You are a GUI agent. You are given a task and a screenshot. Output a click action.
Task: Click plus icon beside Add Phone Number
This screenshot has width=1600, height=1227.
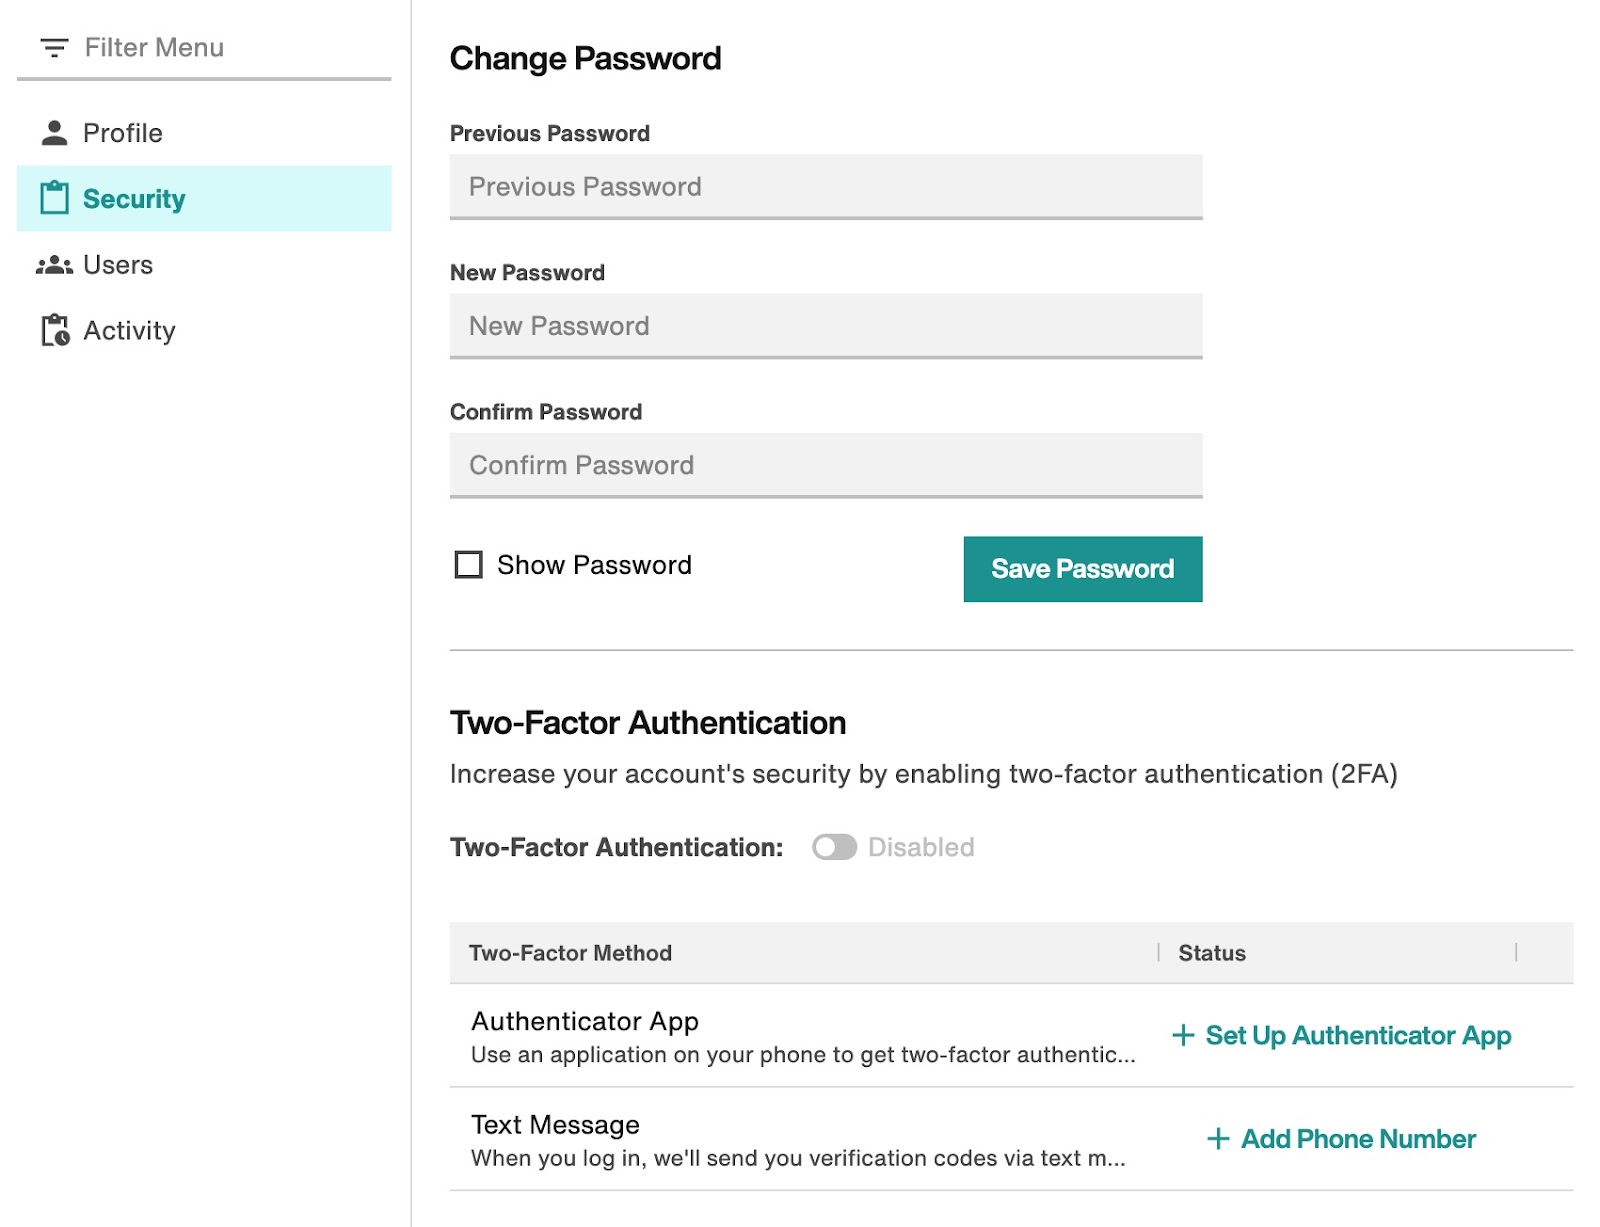coord(1218,1139)
